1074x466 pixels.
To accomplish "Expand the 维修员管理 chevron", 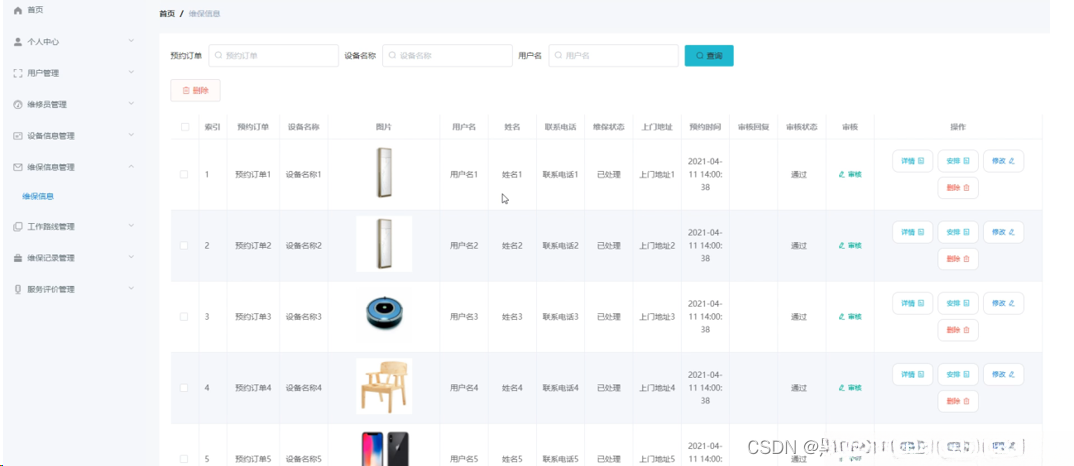I will pos(131,104).
